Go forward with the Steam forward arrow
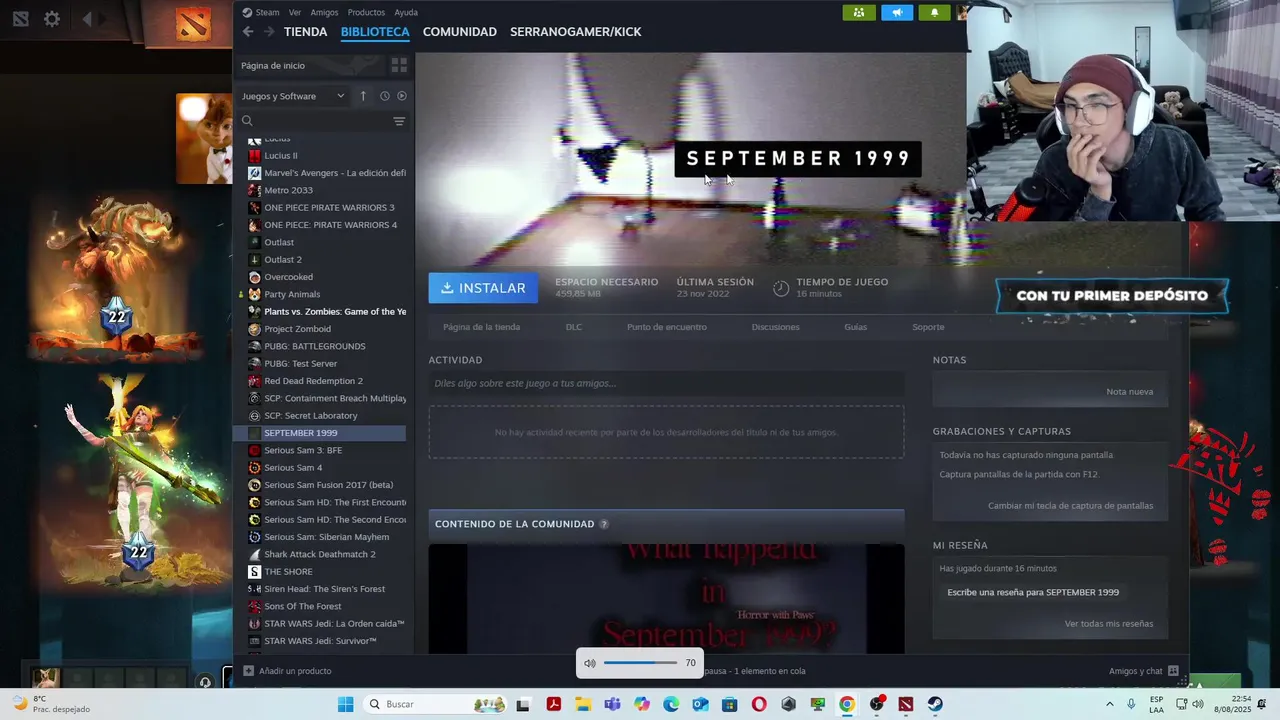1280x720 pixels. [x=269, y=32]
